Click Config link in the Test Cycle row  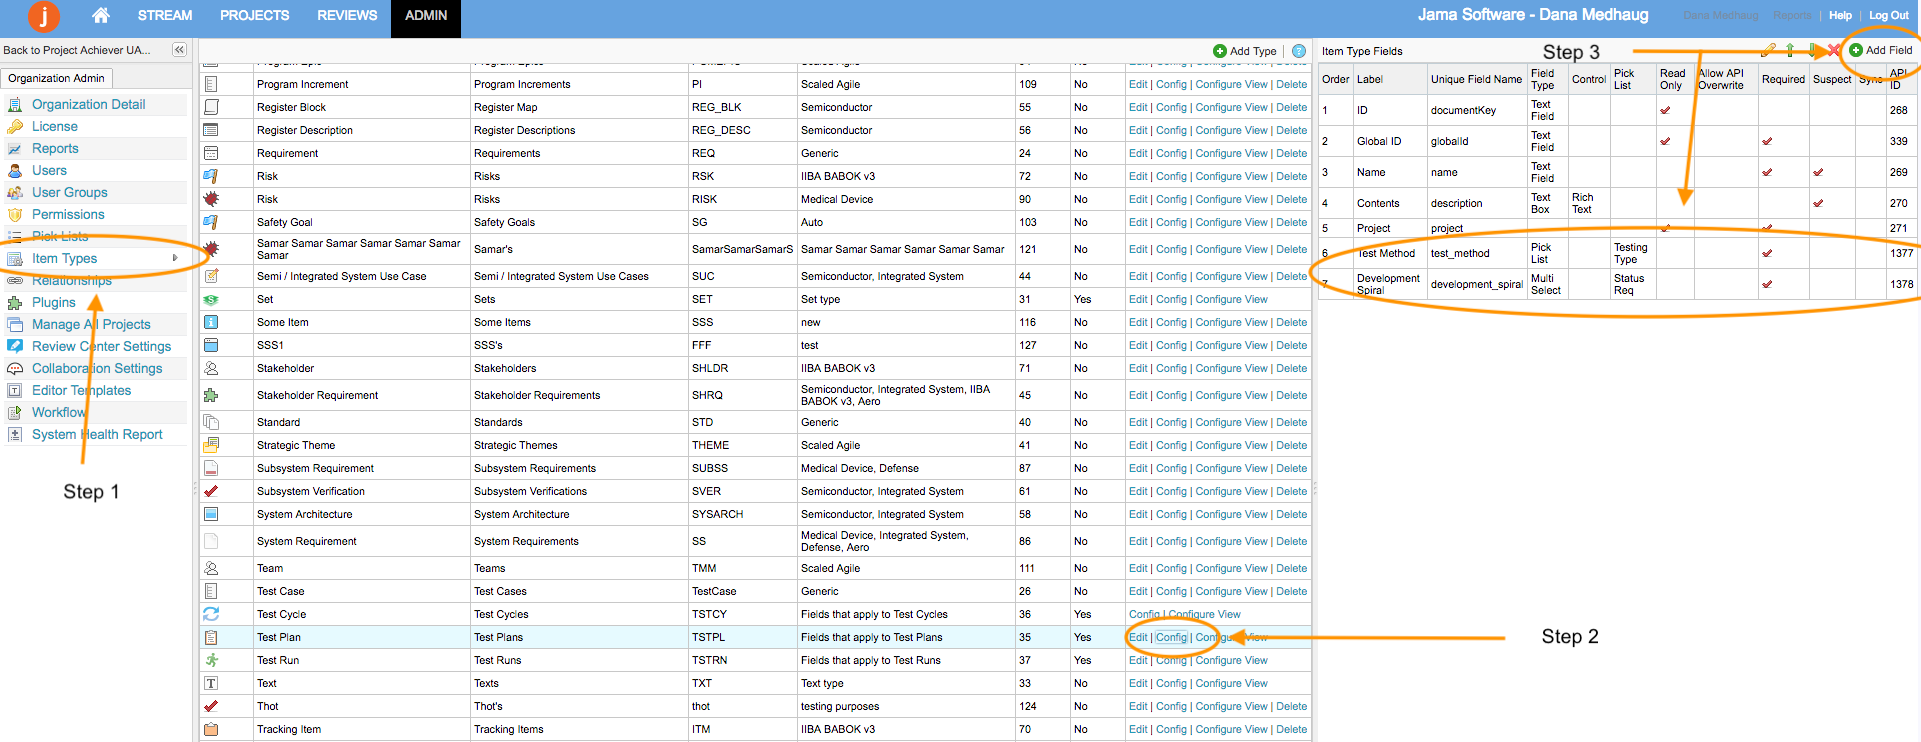[x=1144, y=614]
